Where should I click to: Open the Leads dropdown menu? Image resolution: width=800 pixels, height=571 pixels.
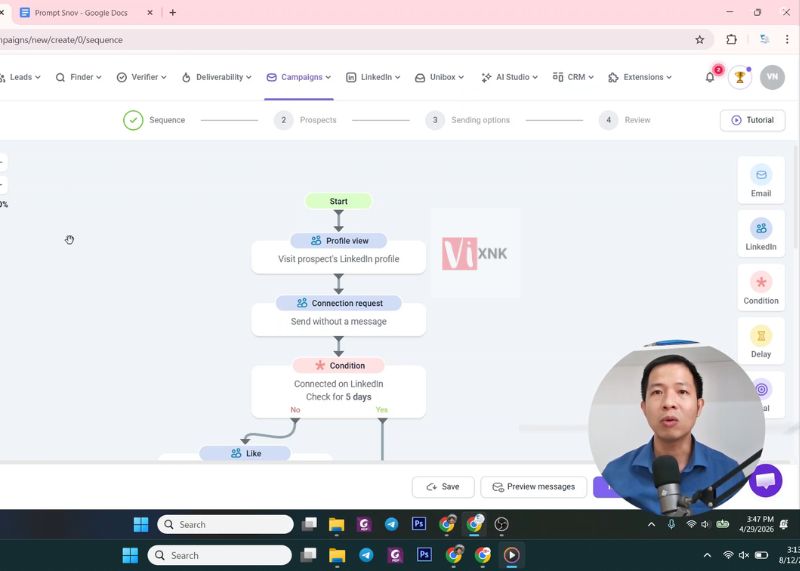pos(20,77)
